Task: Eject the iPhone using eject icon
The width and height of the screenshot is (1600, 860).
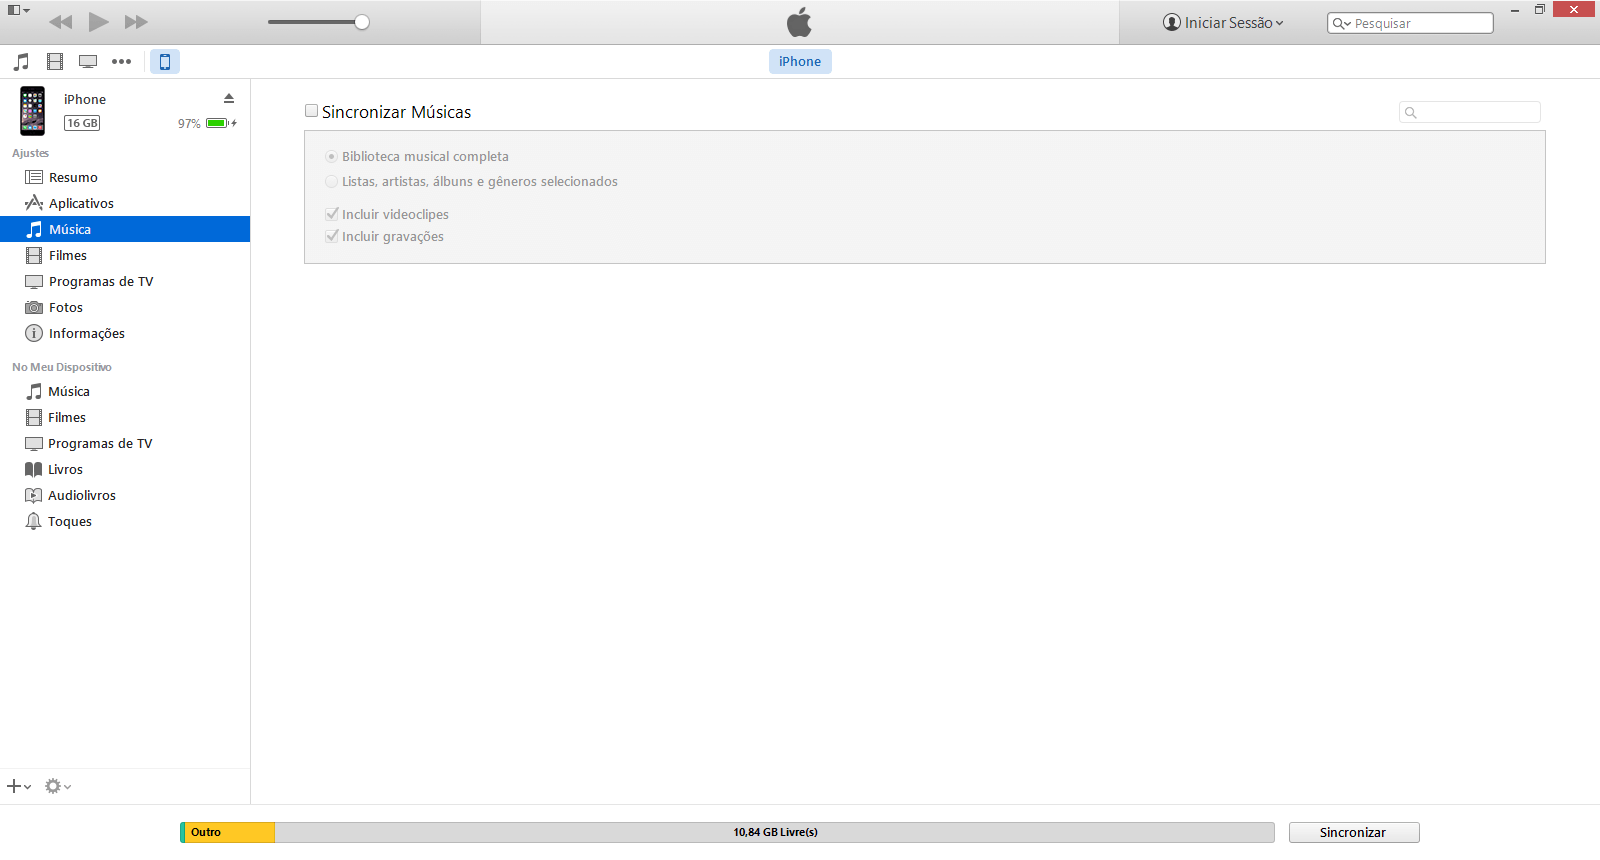Action: (x=229, y=98)
